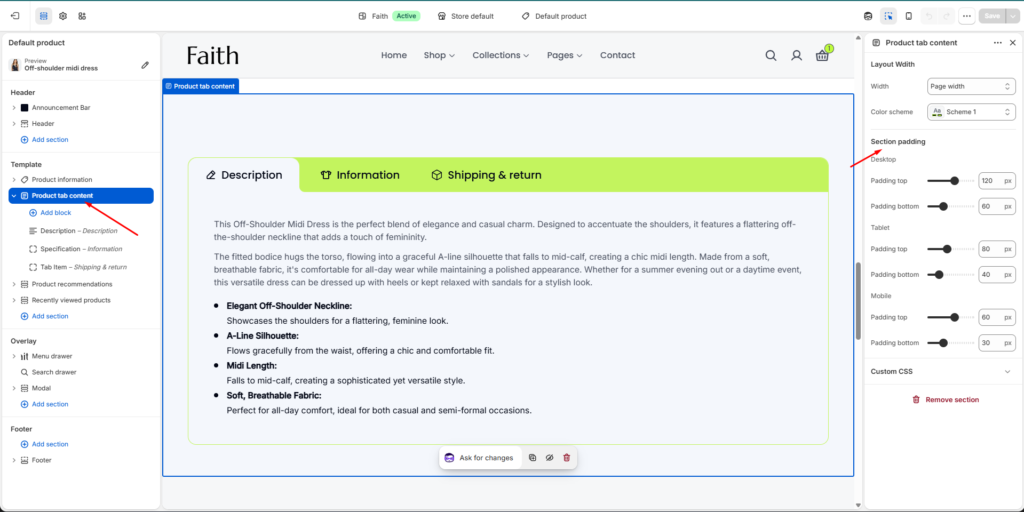Viewport: 1024px width, 512px height.
Task: Collapse the Product tab content section
Action: 14,196
